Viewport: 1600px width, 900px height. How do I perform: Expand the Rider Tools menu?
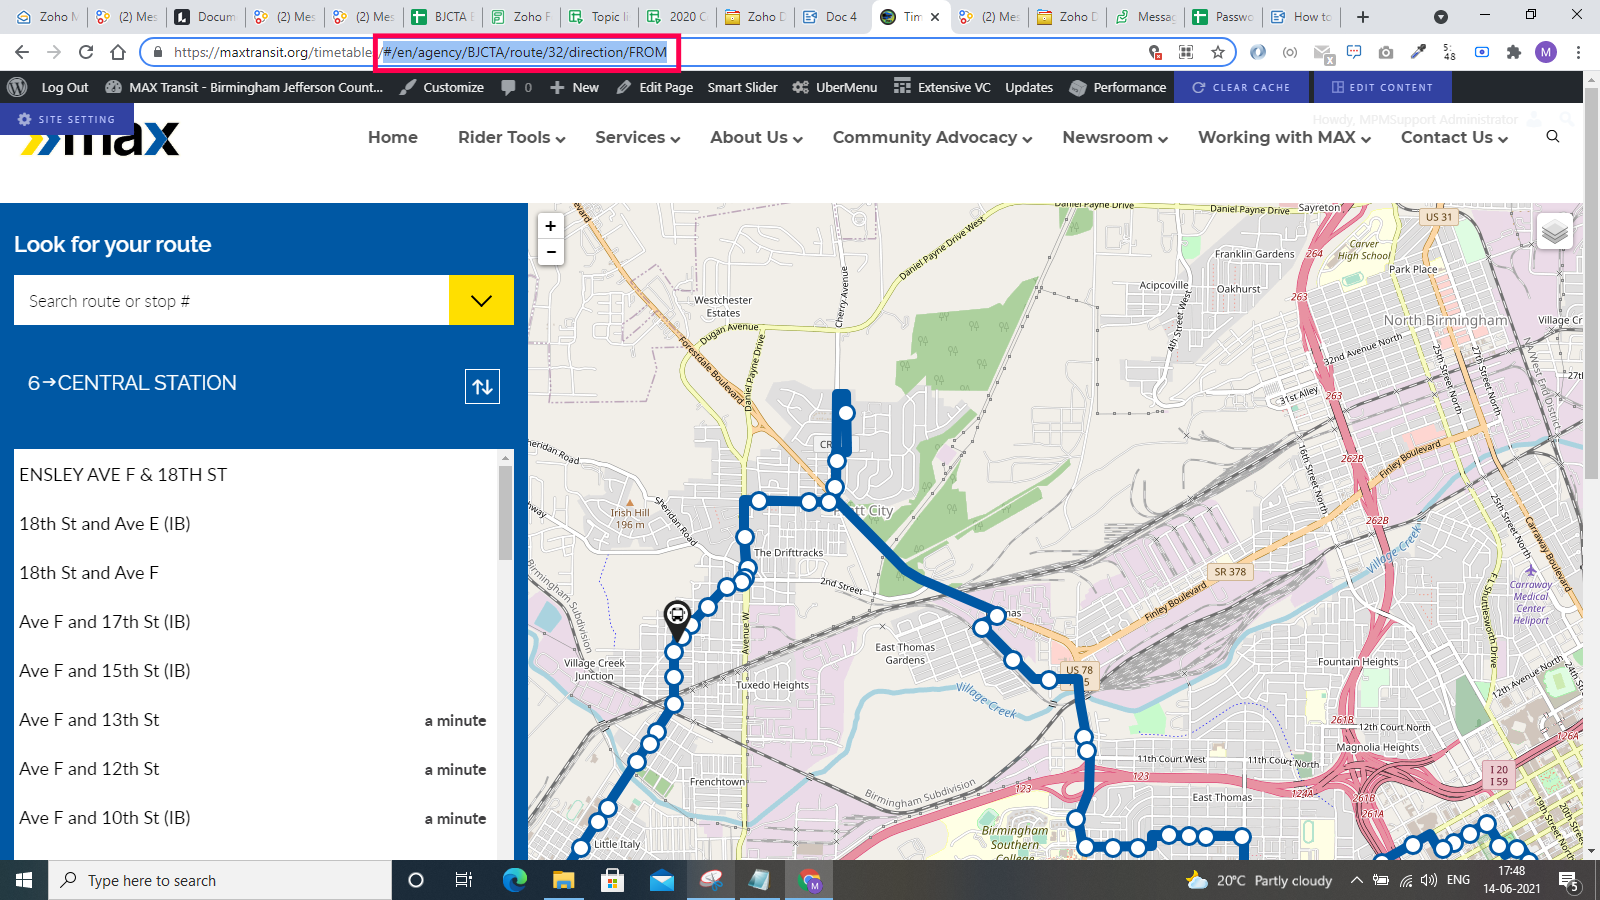[511, 138]
